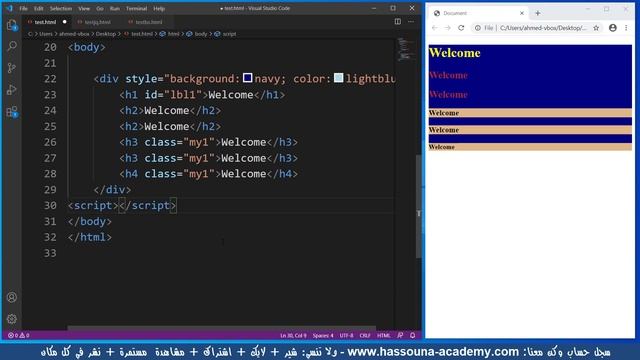Screen dimensions: 640x360
Task: Click the navy color swatch in code
Action: click(247, 78)
